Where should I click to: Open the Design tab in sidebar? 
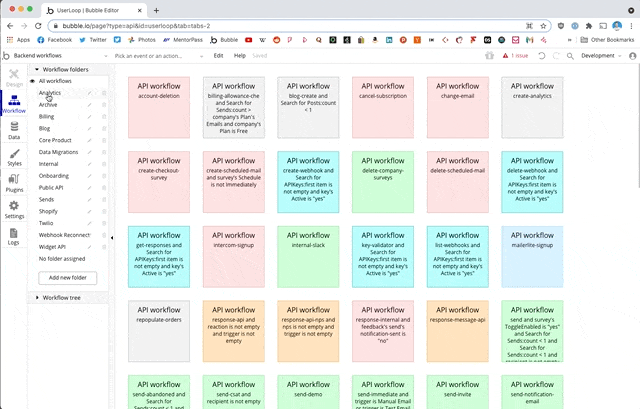pyautogui.click(x=14, y=78)
